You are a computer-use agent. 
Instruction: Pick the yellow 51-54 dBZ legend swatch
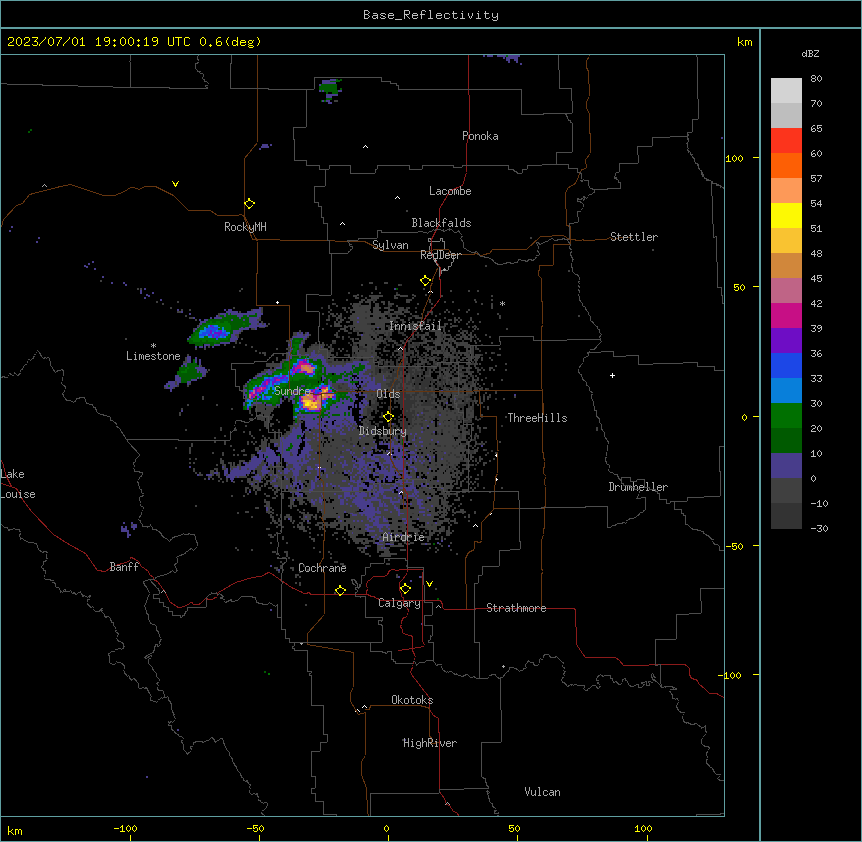(786, 215)
